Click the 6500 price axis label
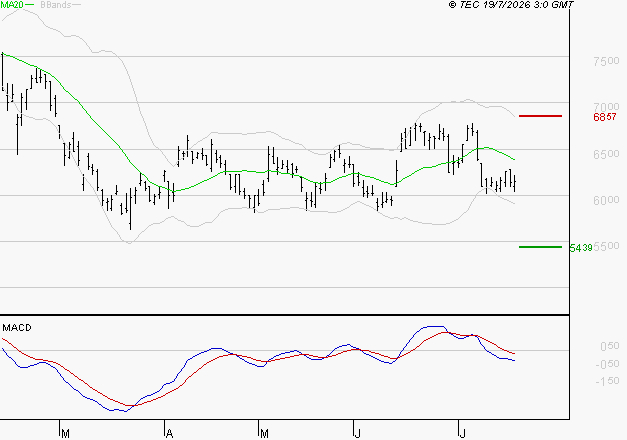The width and height of the screenshot is (627, 440). click(x=606, y=154)
